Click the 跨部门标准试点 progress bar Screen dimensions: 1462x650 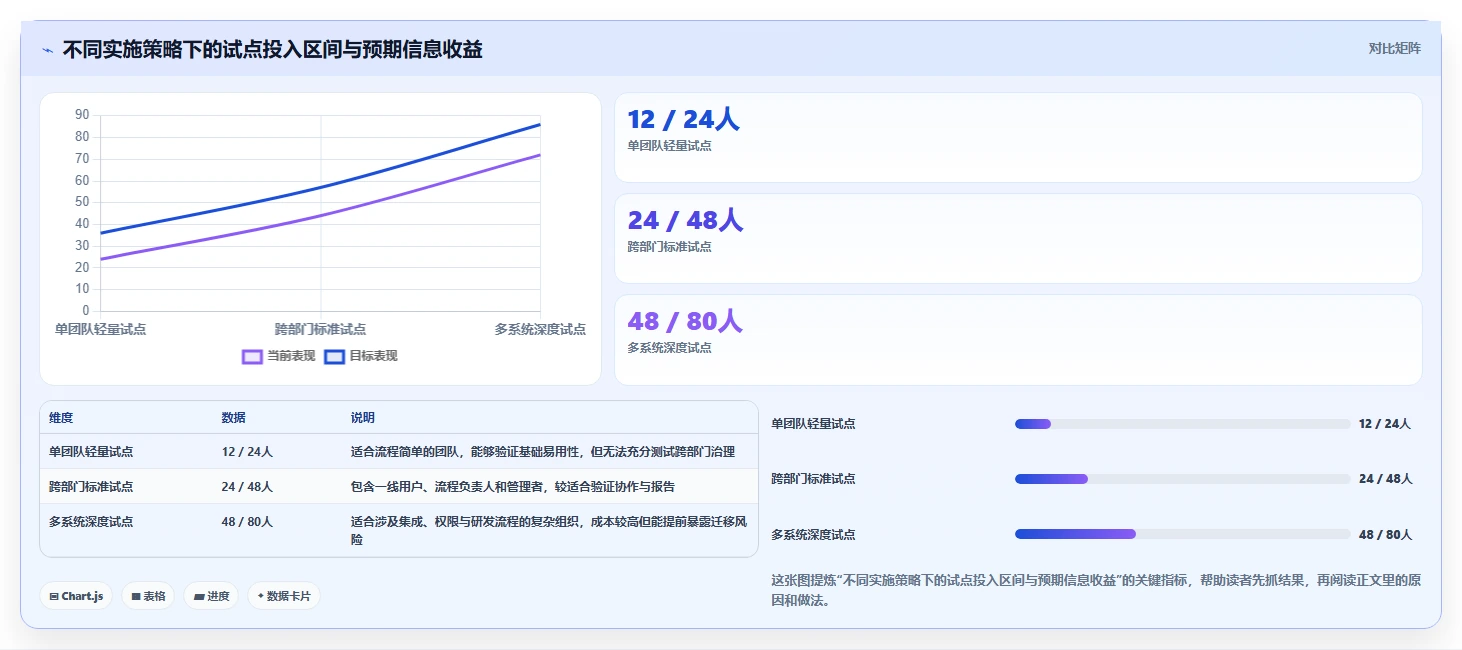pos(1182,479)
